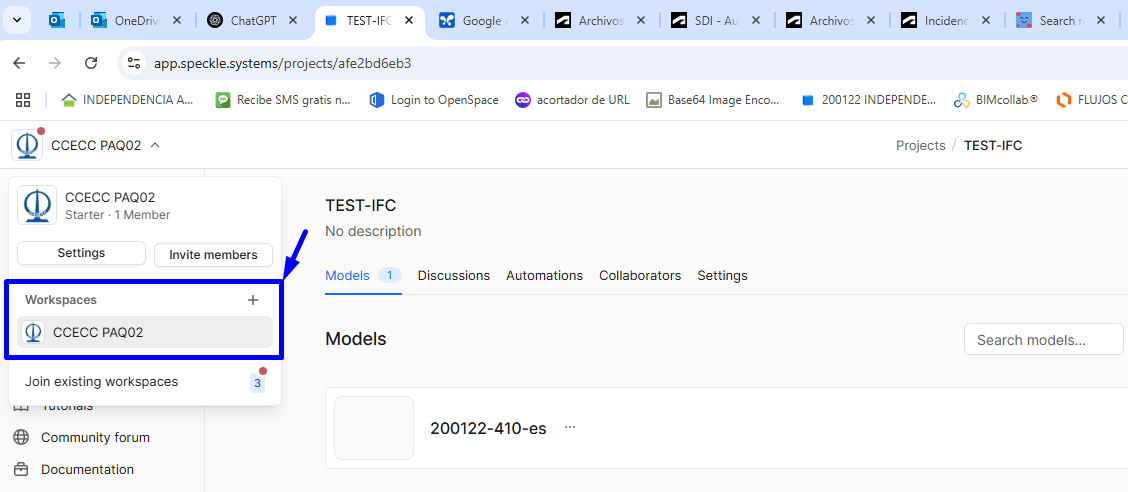Click the Search models input field
The image size is (1128, 492).
[x=1043, y=340]
